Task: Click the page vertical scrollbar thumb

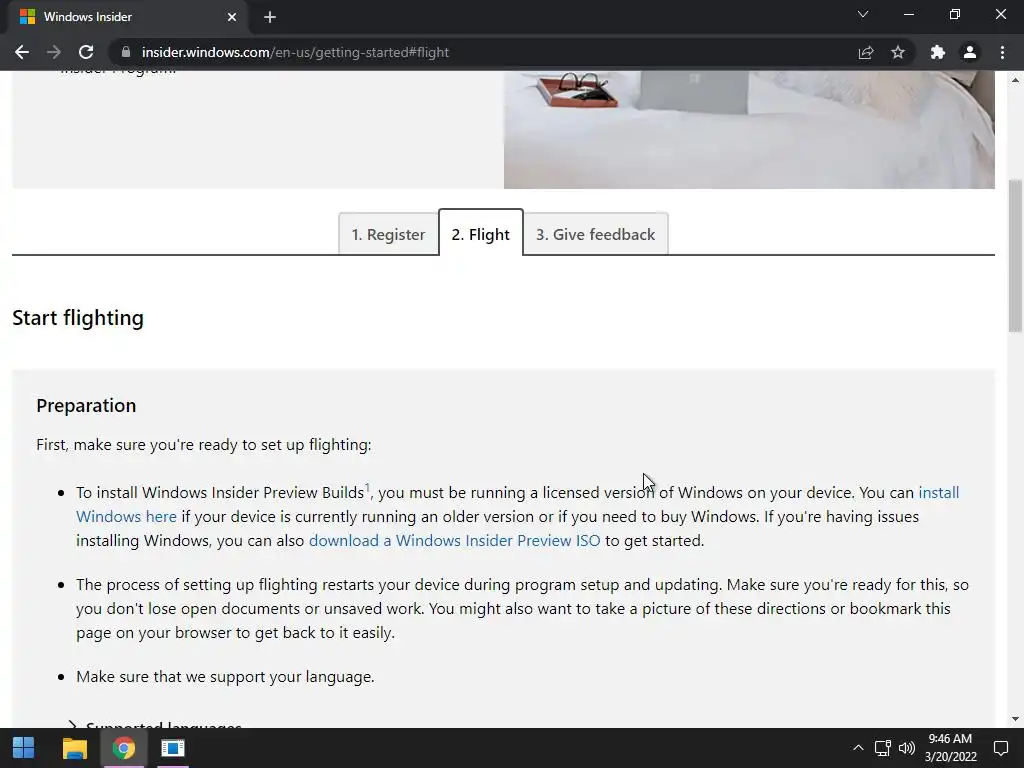Action: point(1015,255)
